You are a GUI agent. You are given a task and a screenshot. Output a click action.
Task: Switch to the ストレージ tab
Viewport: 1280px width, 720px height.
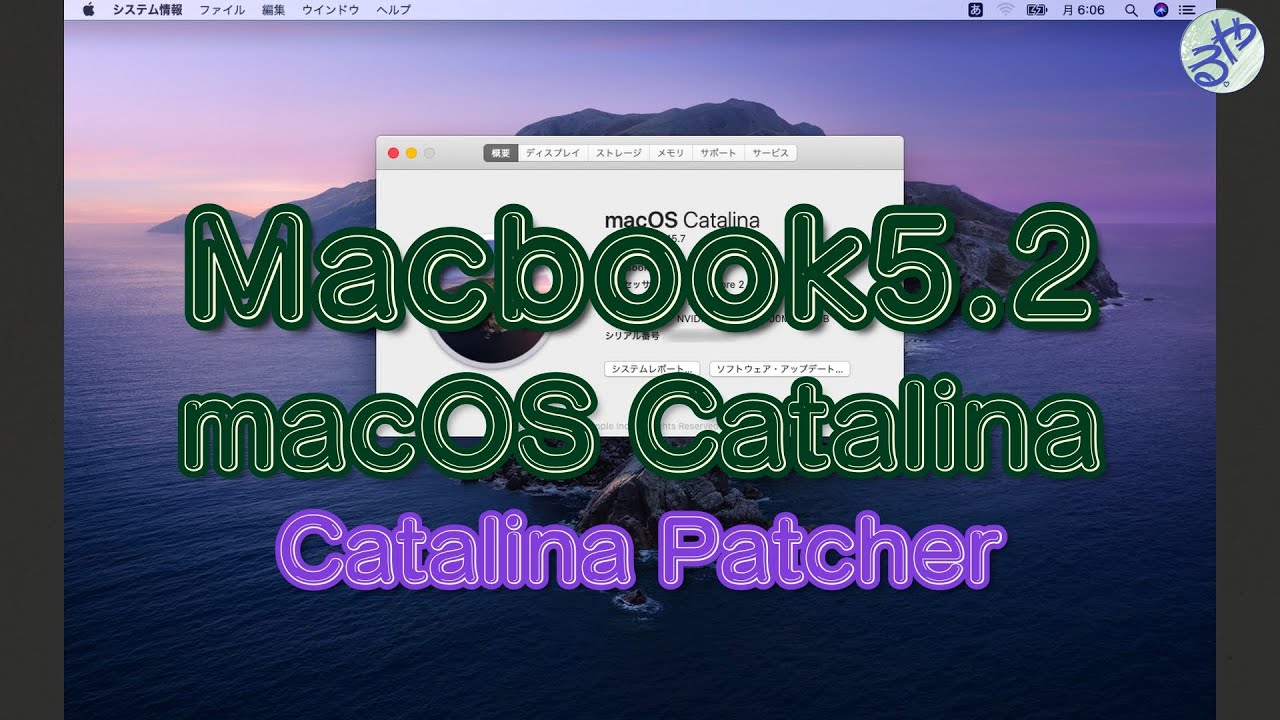click(x=618, y=153)
